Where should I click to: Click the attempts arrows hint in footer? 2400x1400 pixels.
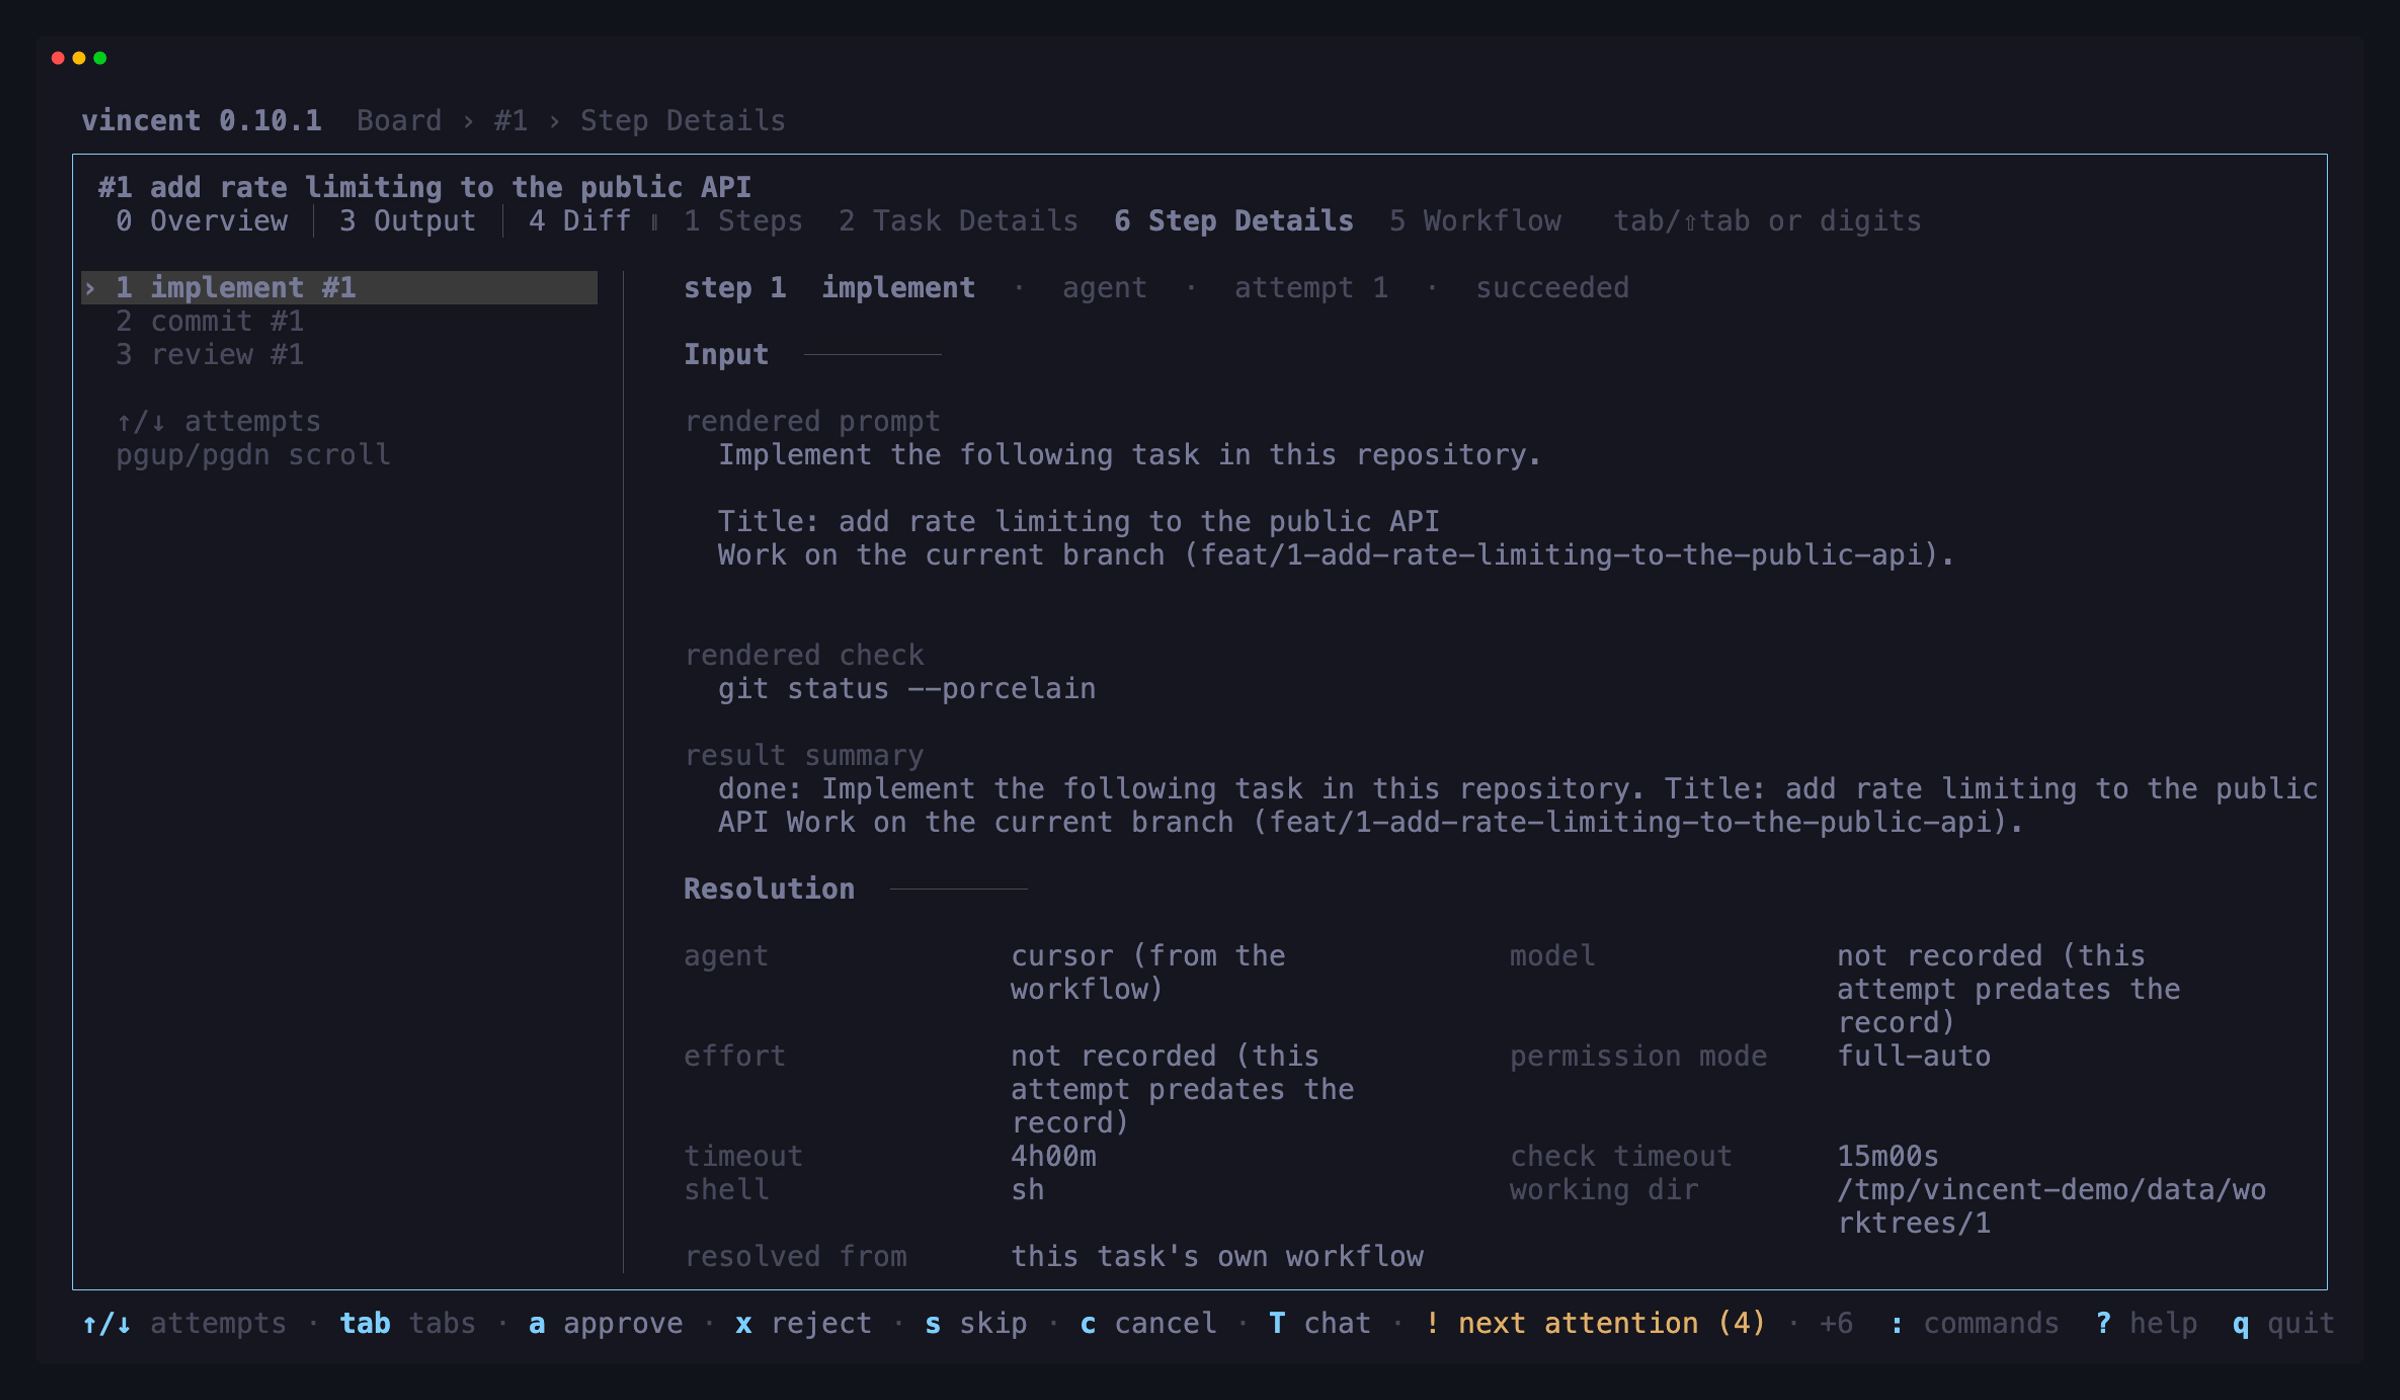[x=184, y=1324]
